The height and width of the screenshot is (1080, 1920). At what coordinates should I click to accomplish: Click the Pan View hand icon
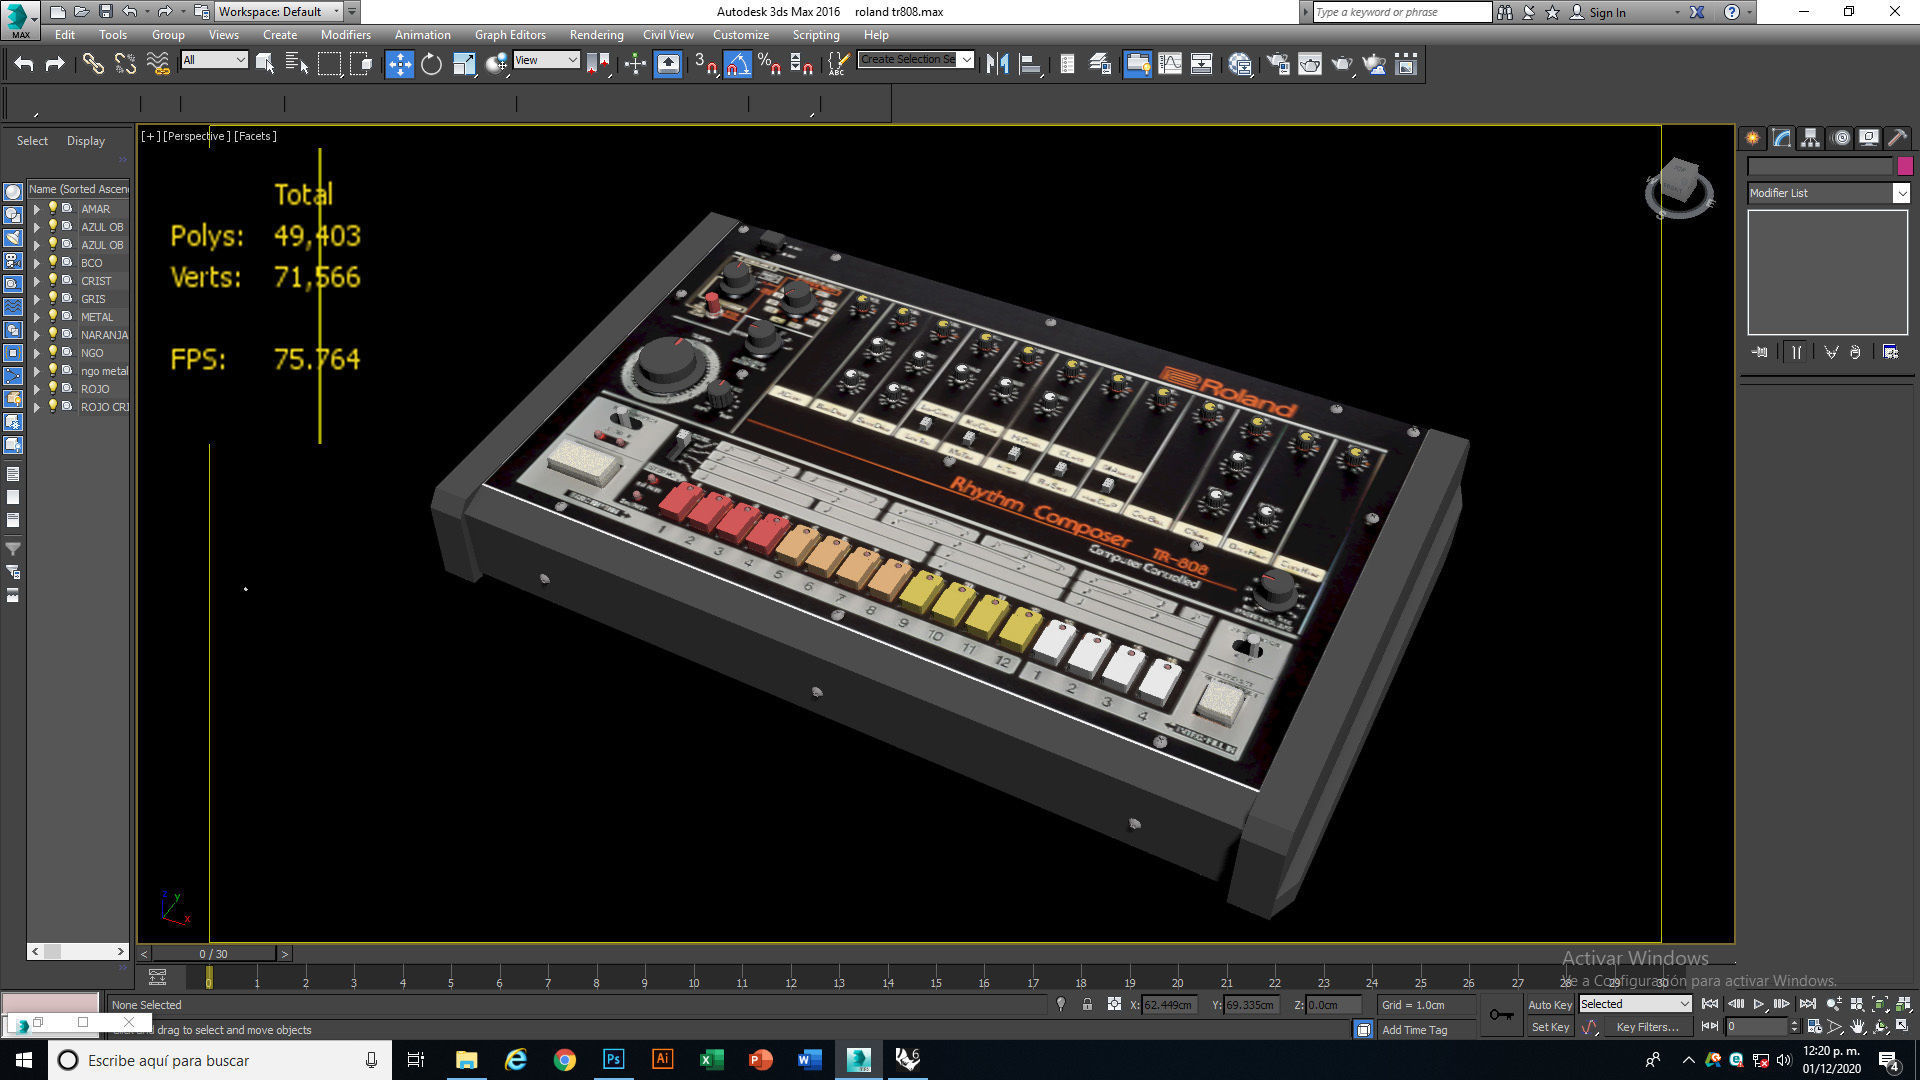coord(1857,1027)
